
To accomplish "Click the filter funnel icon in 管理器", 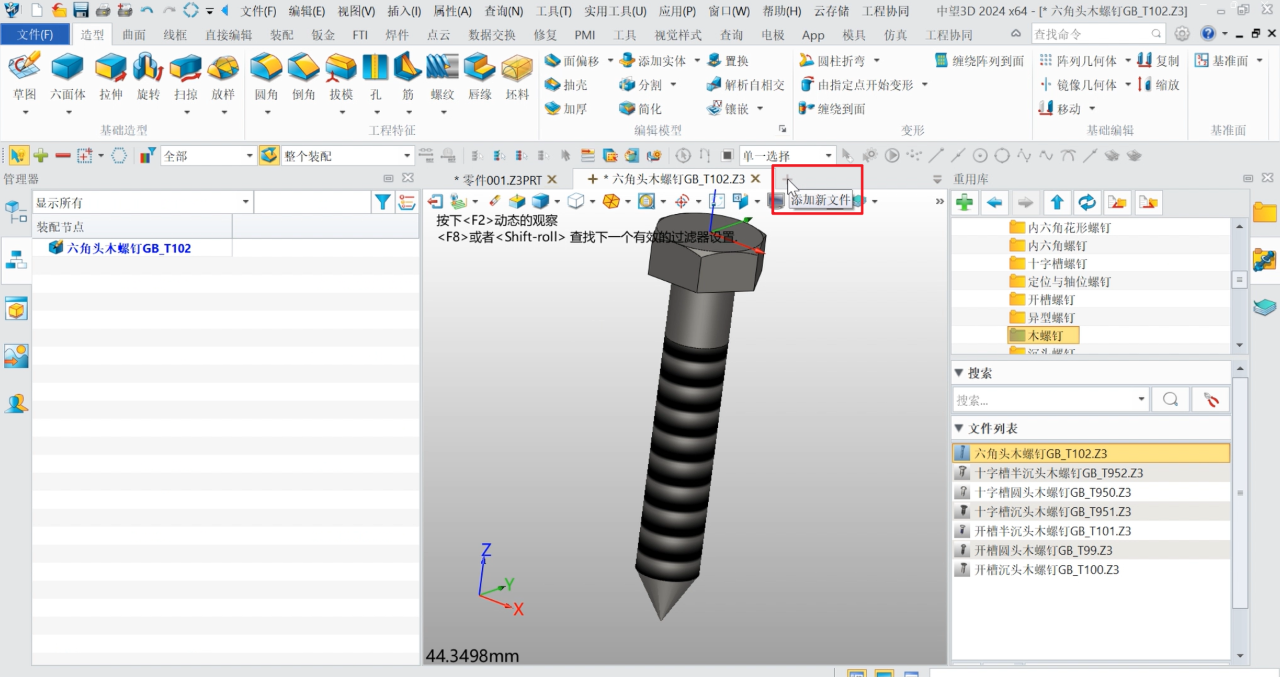I will pos(382,202).
